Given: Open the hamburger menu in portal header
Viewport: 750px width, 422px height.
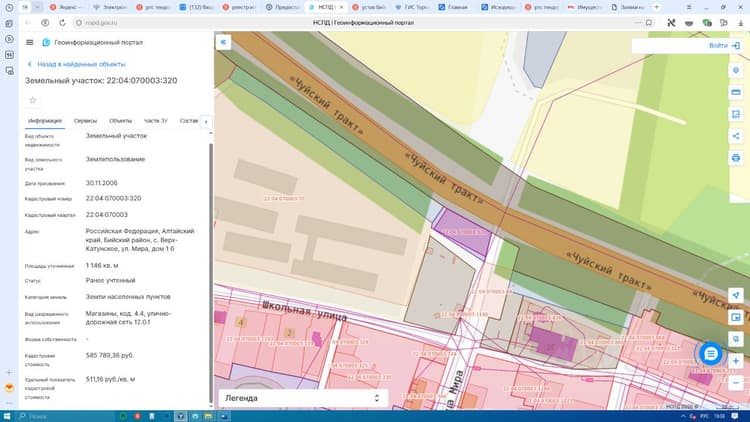Looking at the screenshot, I should coord(30,43).
